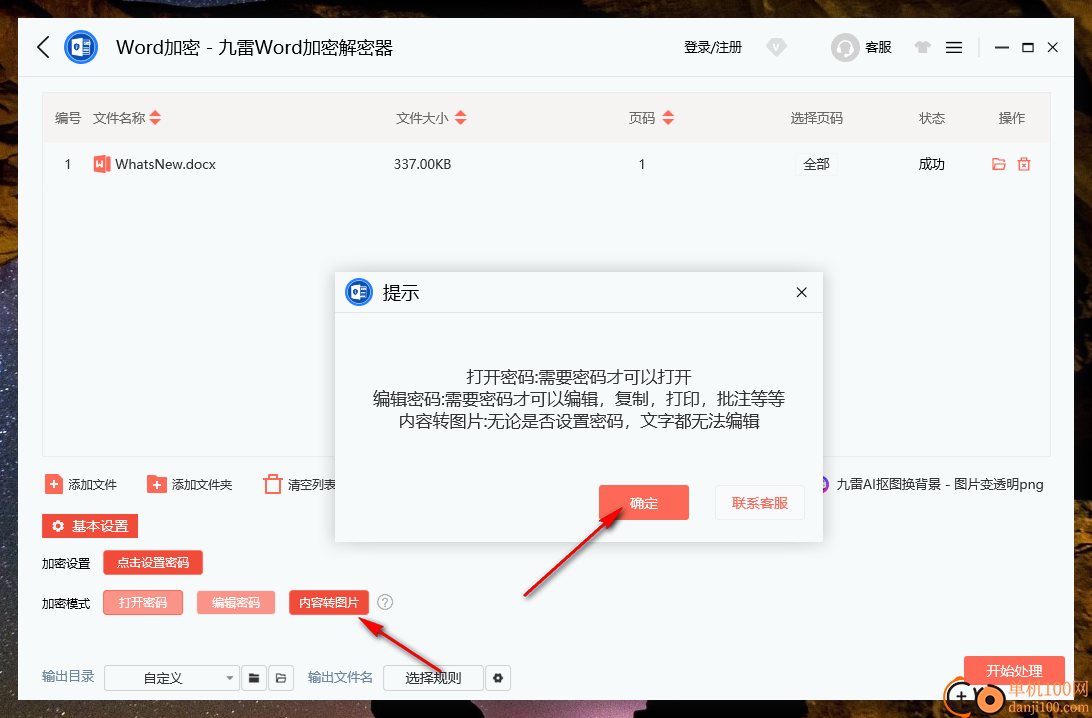Image resolution: width=1092 pixels, height=718 pixels.
Task: Sort by file name arrows
Action: tap(155, 118)
